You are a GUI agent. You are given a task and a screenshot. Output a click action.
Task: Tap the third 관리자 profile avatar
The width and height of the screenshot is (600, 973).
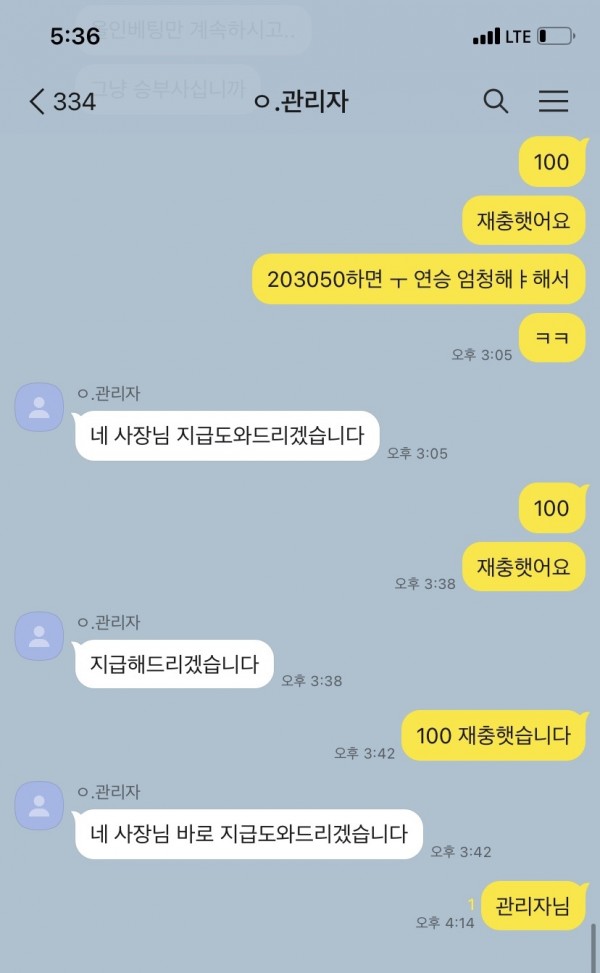point(39,805)
